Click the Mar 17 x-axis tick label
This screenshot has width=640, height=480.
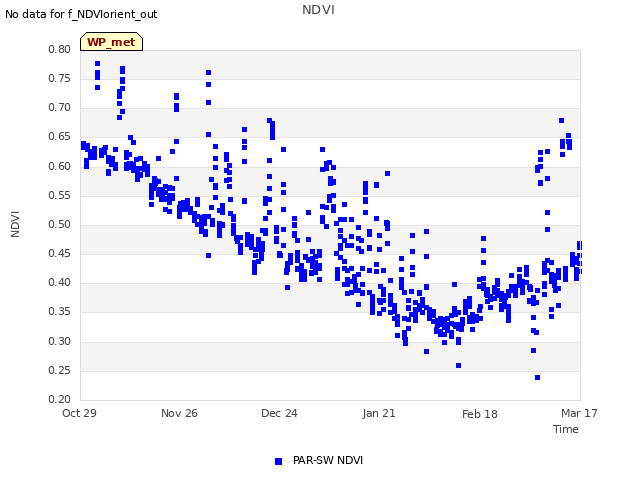pyautogui.click(x=579, y=413)
